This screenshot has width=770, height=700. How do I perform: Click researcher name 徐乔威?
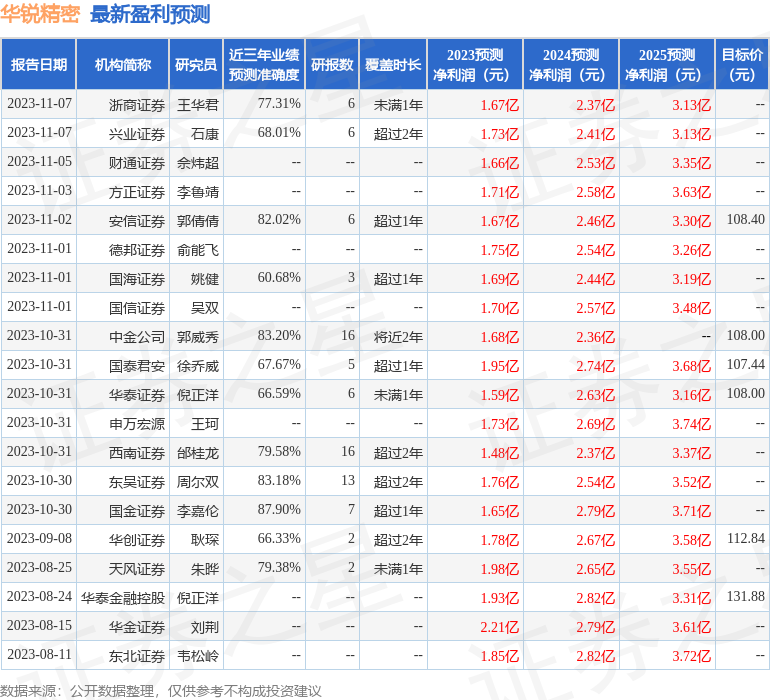[198, 365]
